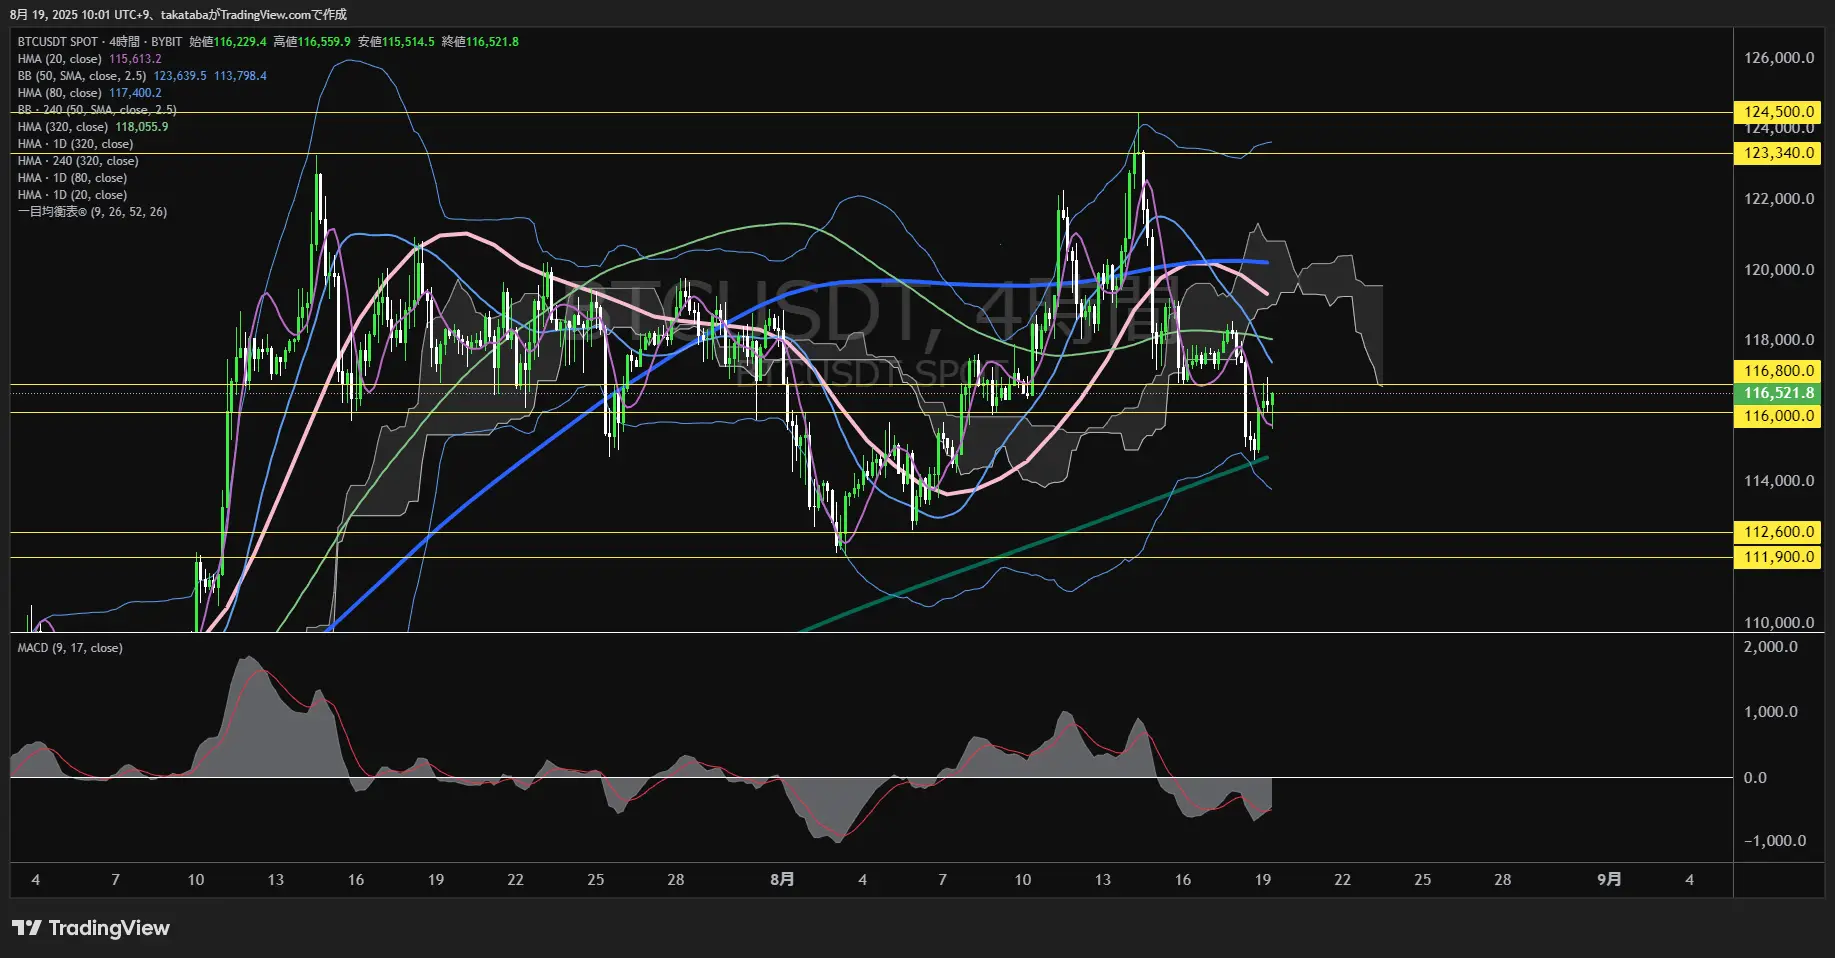Click the 一目均衡表 (9, 26, 52, 26) legend entry

(x=92, y=212)
